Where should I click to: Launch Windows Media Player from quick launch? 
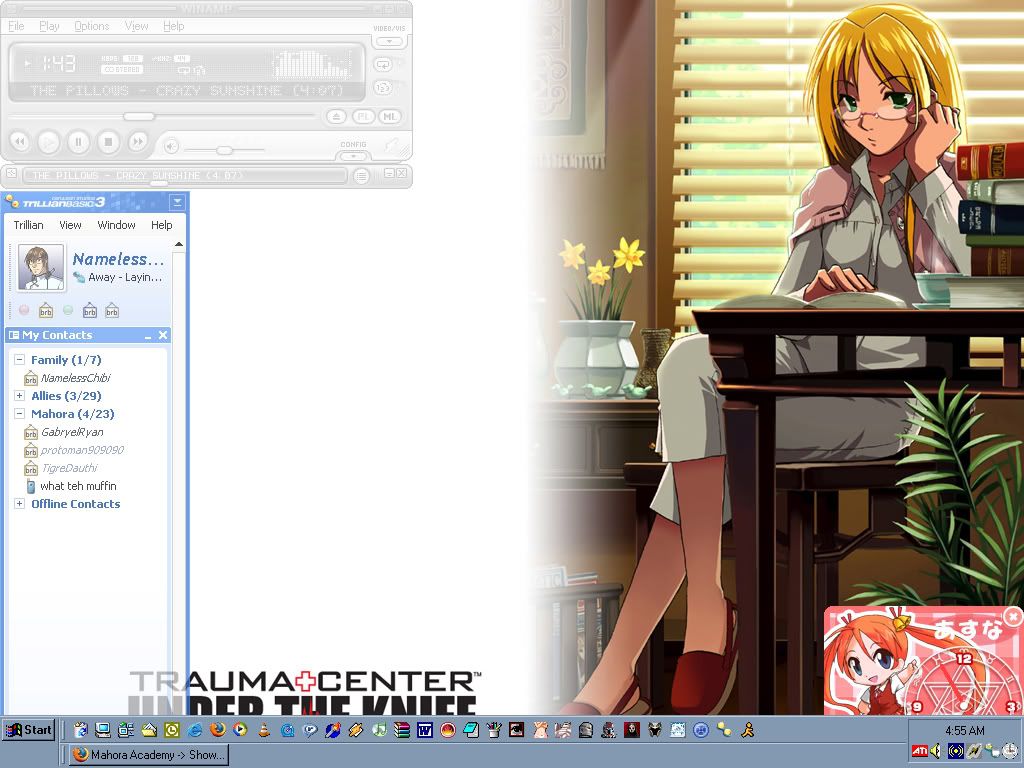tap(240, 729)
